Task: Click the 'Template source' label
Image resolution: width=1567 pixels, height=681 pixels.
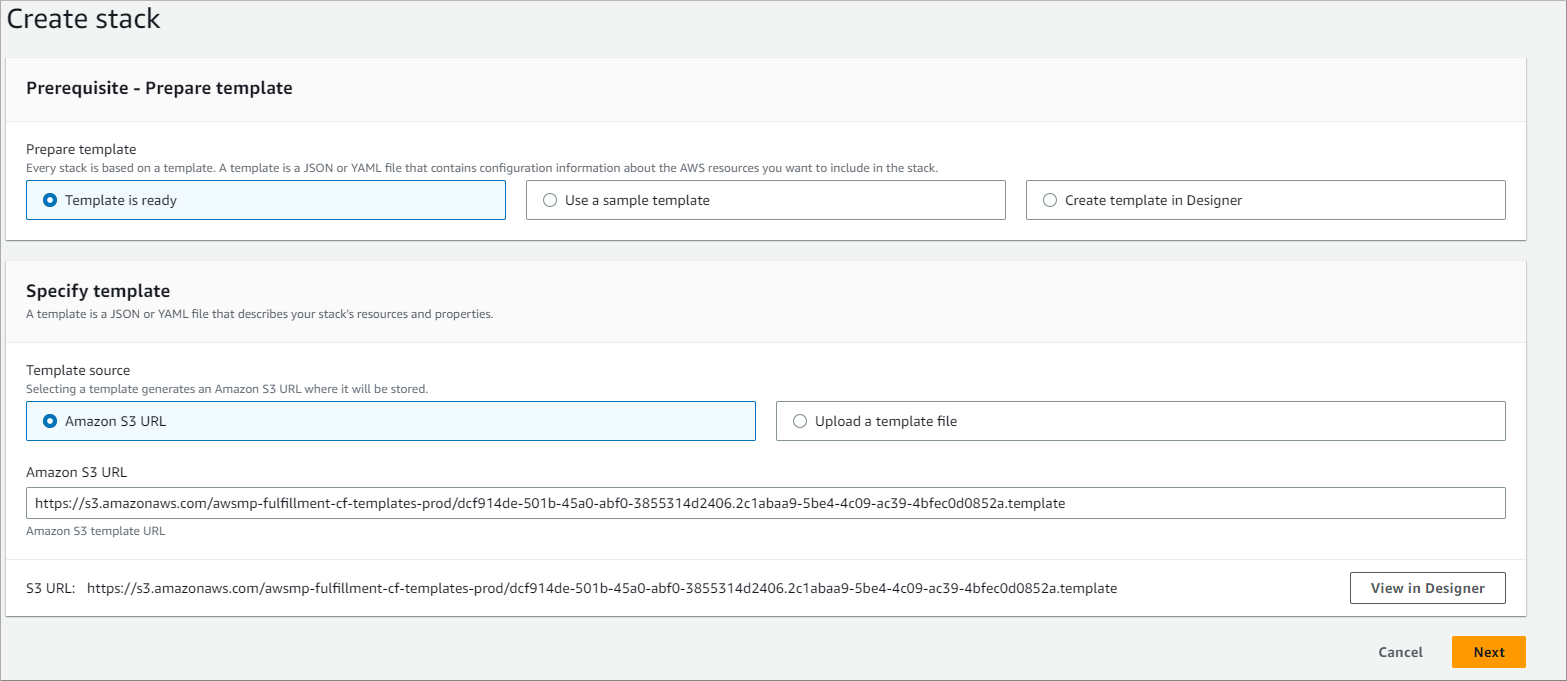Action: coord(78,370)
